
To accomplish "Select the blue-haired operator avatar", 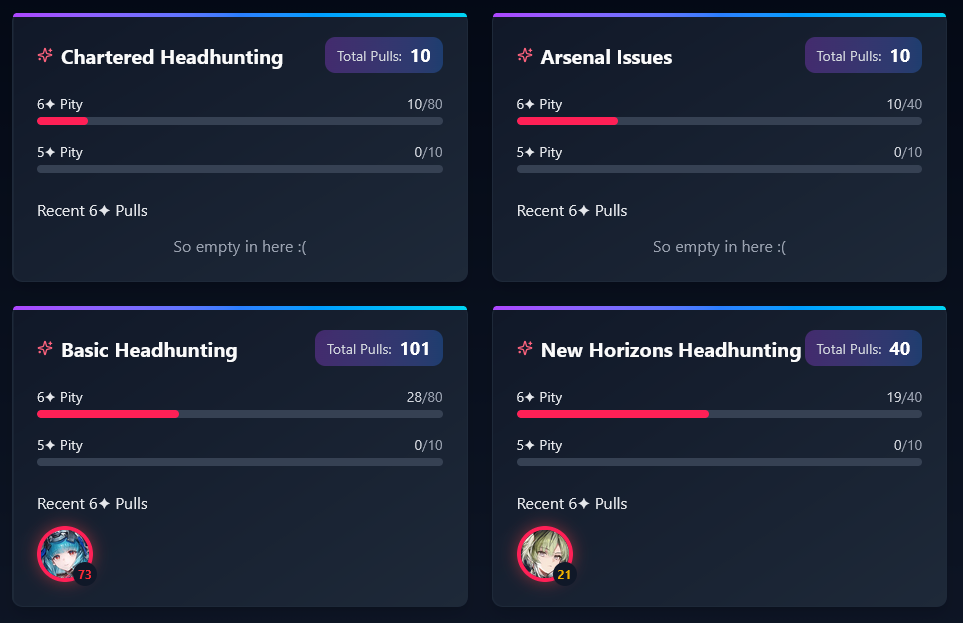I will (64, 554).
